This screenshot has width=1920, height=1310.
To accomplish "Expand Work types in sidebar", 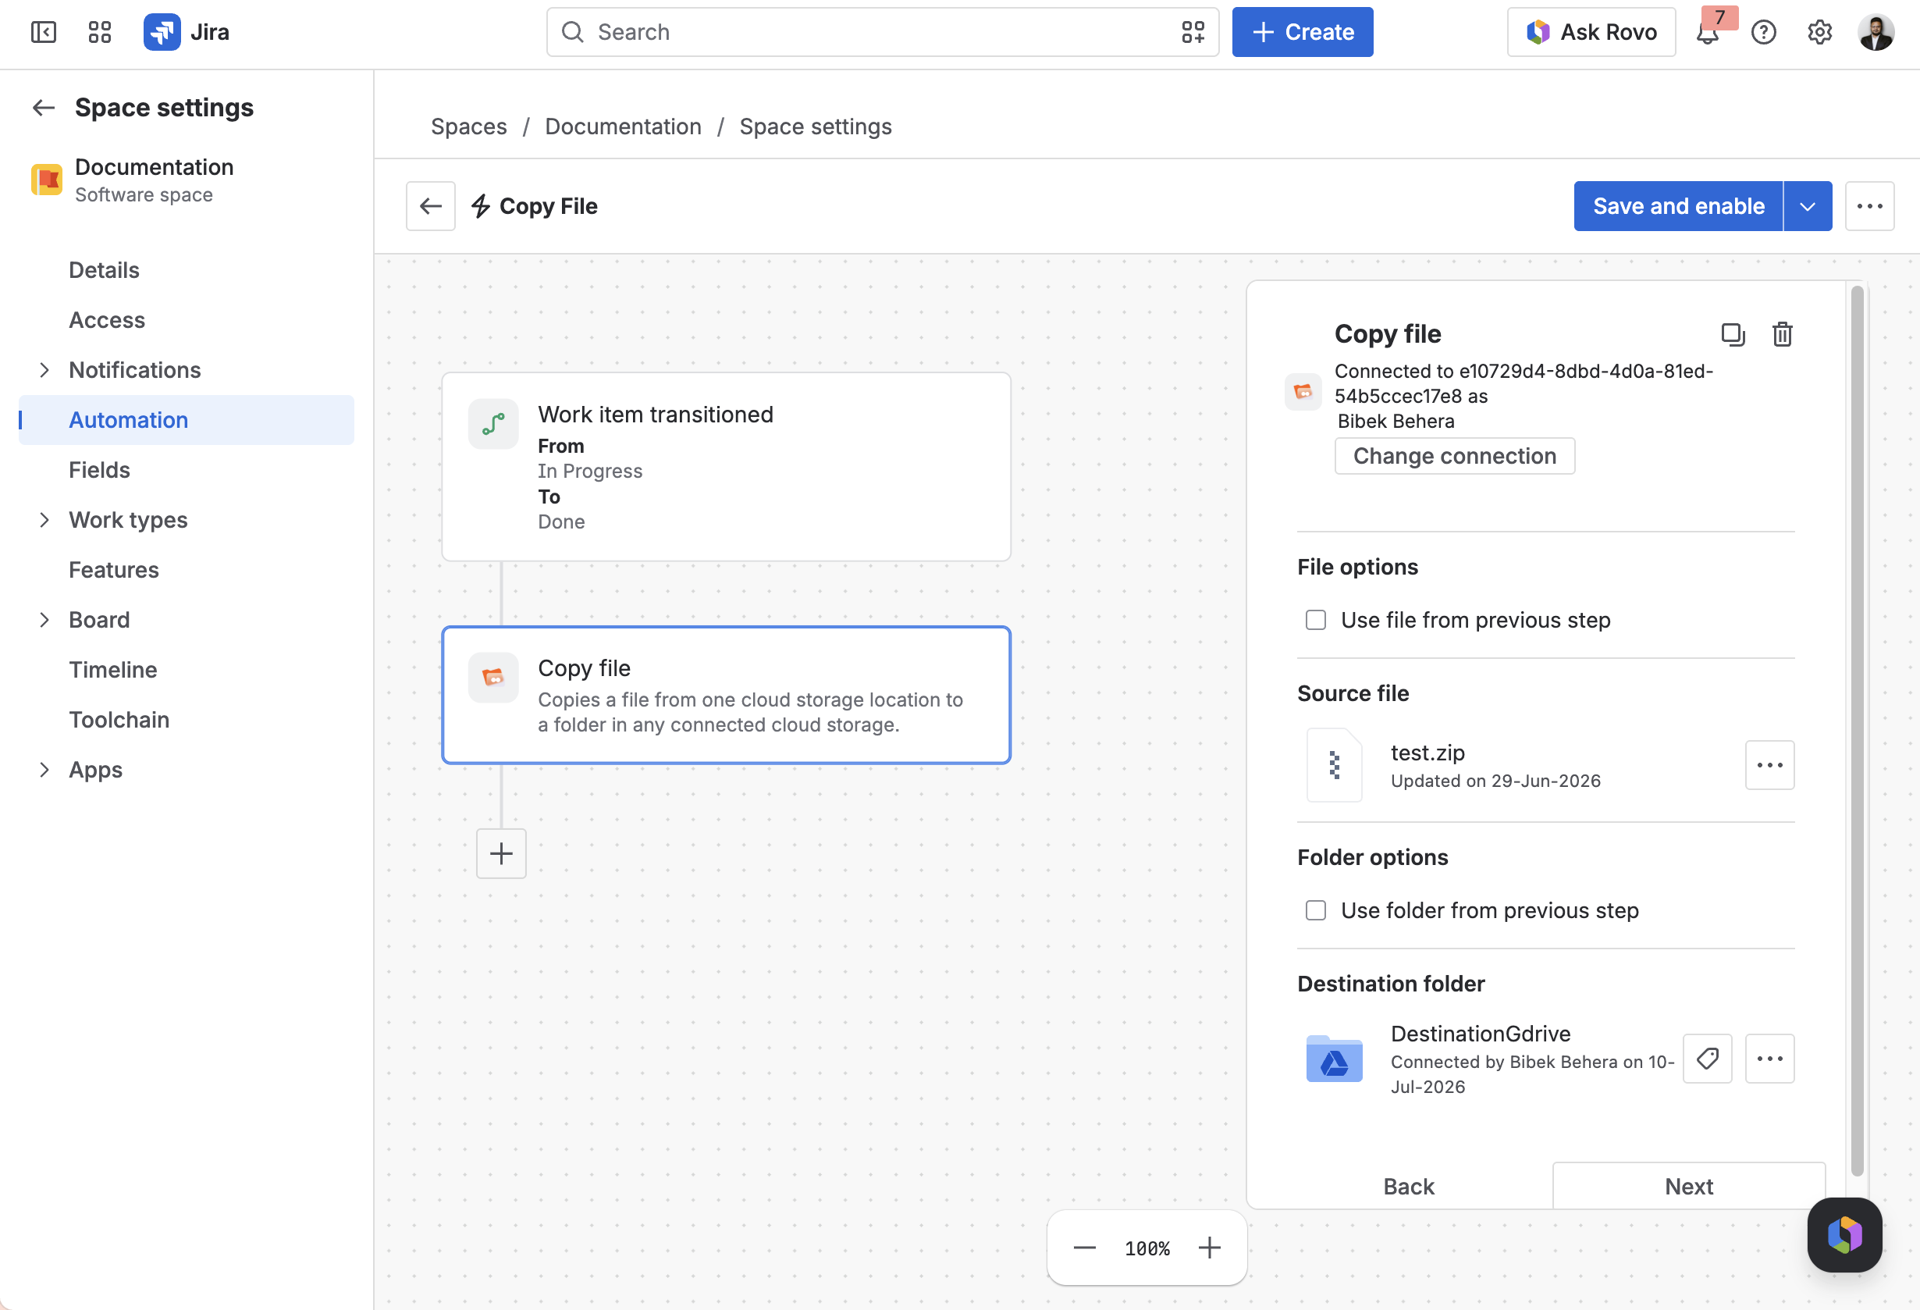I will click(44, 520).
